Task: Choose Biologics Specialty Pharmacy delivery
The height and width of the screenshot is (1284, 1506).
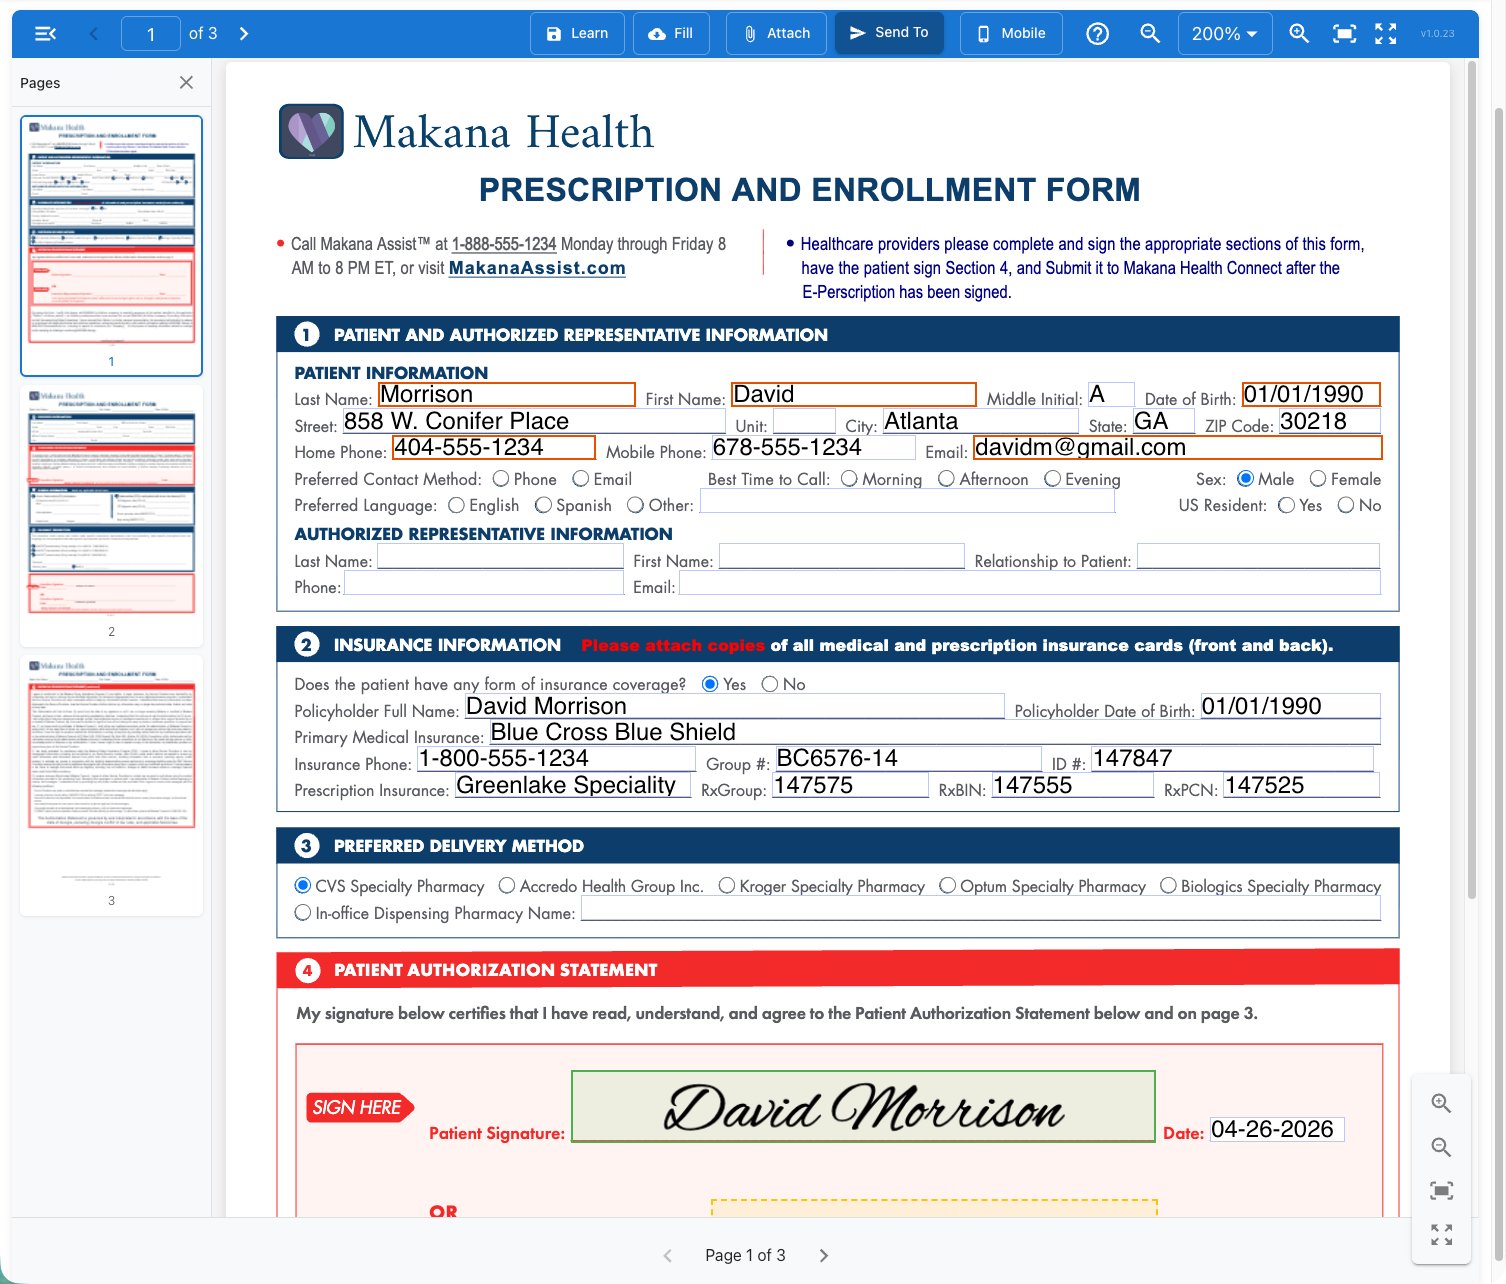Action: click(1168, 885)
